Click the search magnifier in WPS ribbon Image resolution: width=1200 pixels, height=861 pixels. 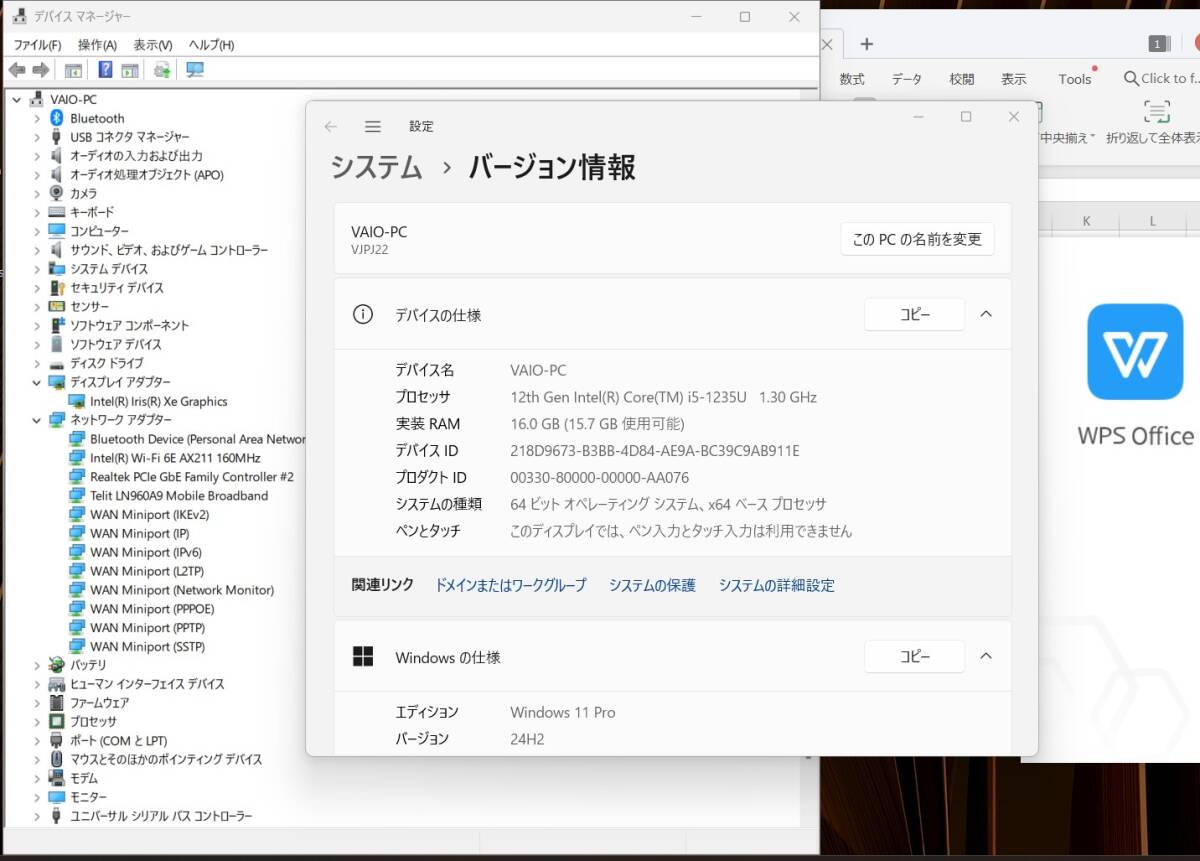(x=1131, y=78)
